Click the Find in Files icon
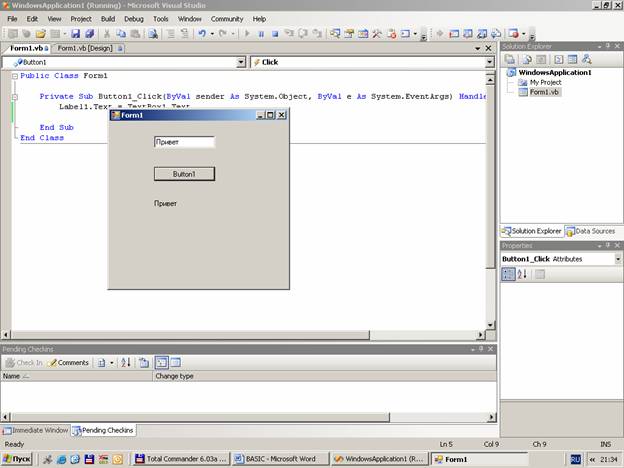Viewport: 624px width, 468px height. point(153,34)
